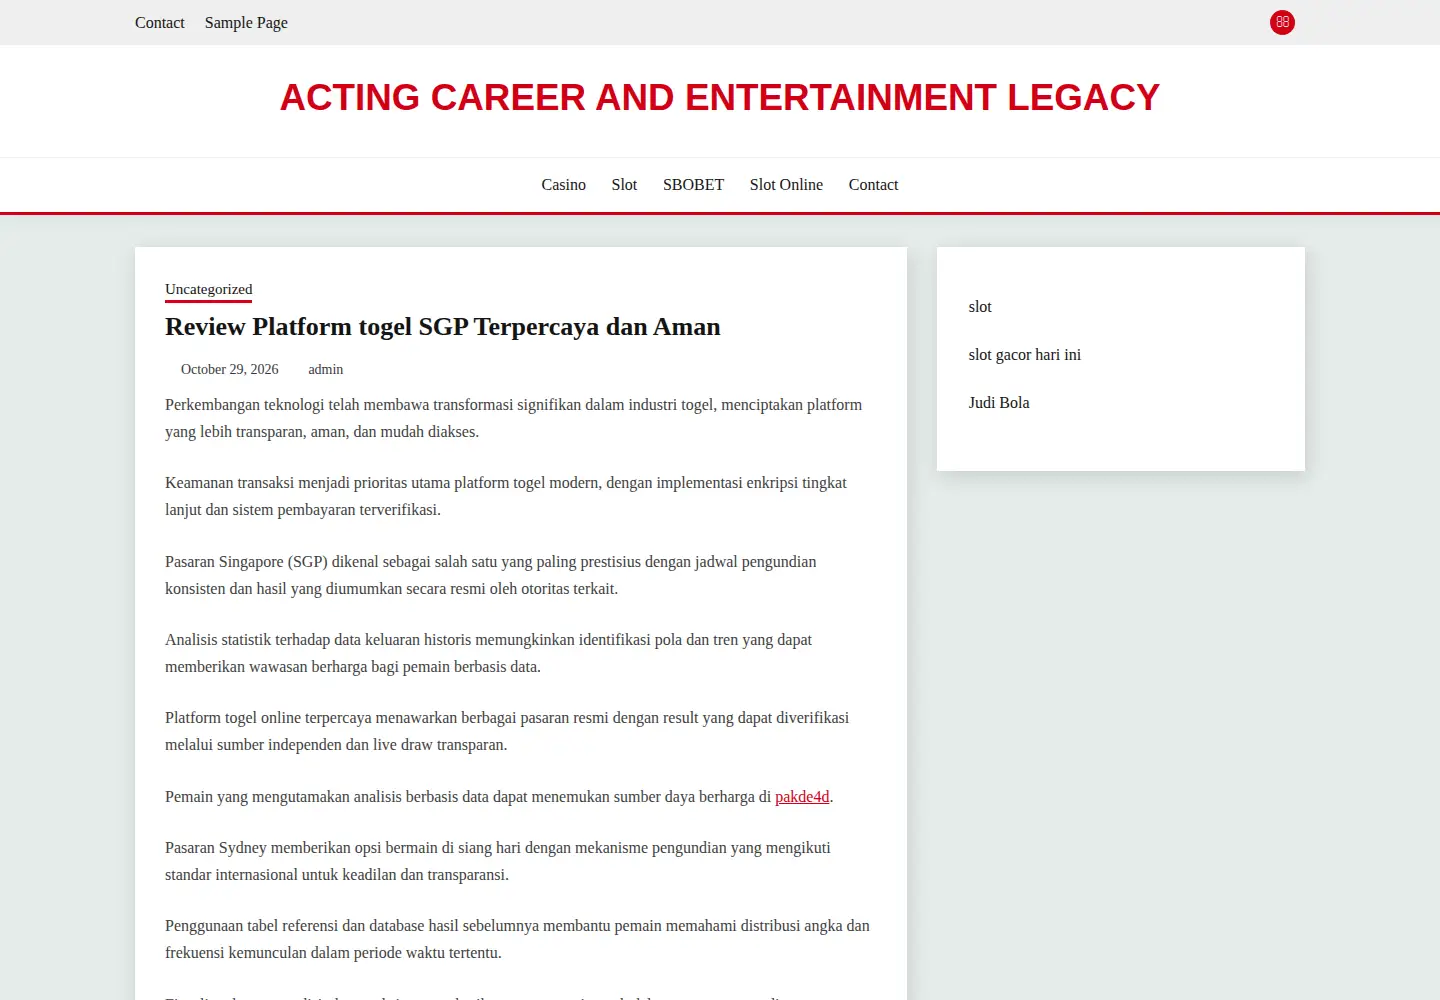The height and width of the screenshot is (1000, 1440).
Task: Click the paragraph starting 'Platform togel online terpercaya'
Action: click(520, 731)
